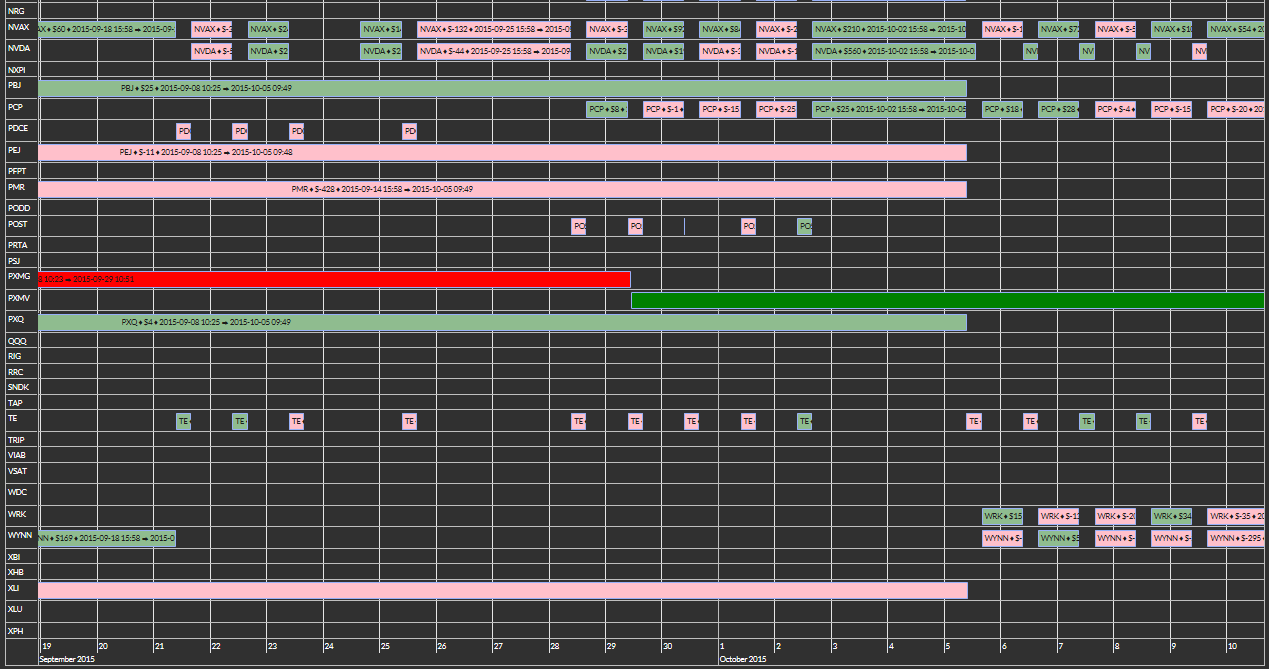Select the QQQ row label

pyautogui.click(x=17, y=341)
